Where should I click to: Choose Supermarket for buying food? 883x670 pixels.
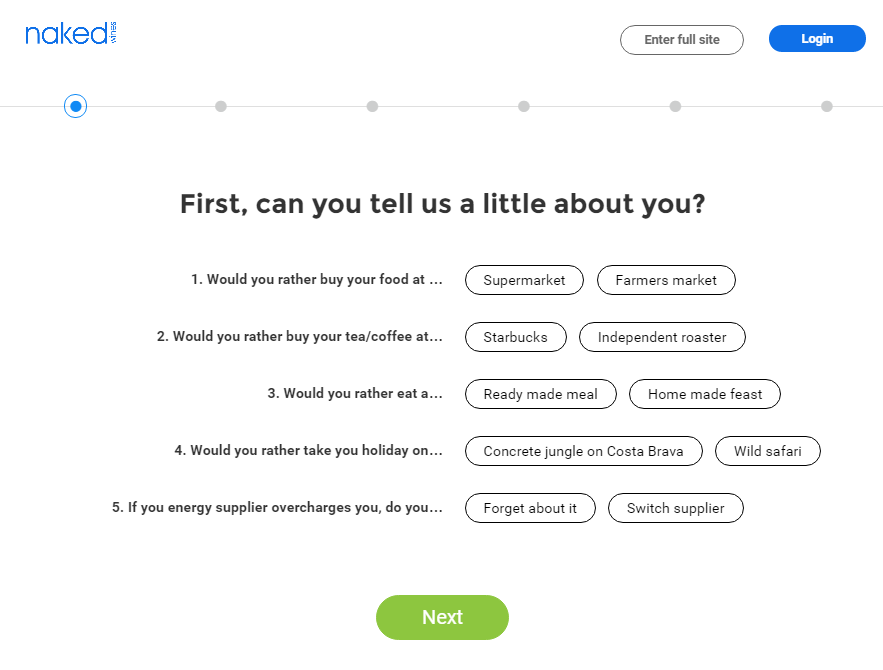[x=524, y=280]
